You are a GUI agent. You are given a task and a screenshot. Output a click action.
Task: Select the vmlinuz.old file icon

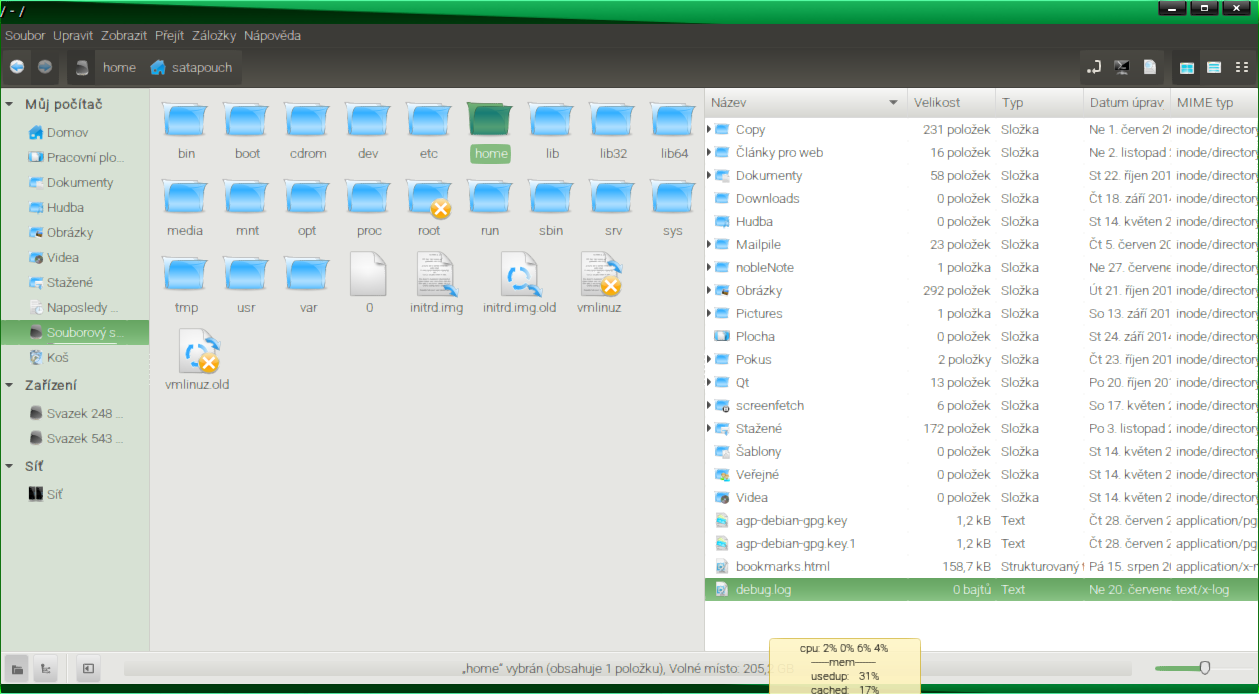[198, 351]
